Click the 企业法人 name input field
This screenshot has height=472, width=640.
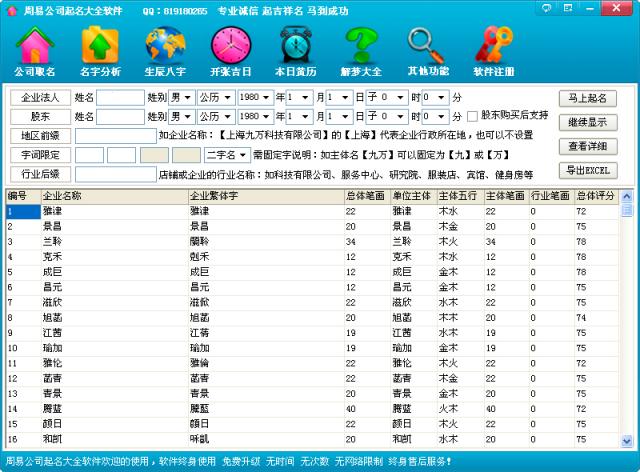click(121, 98)
